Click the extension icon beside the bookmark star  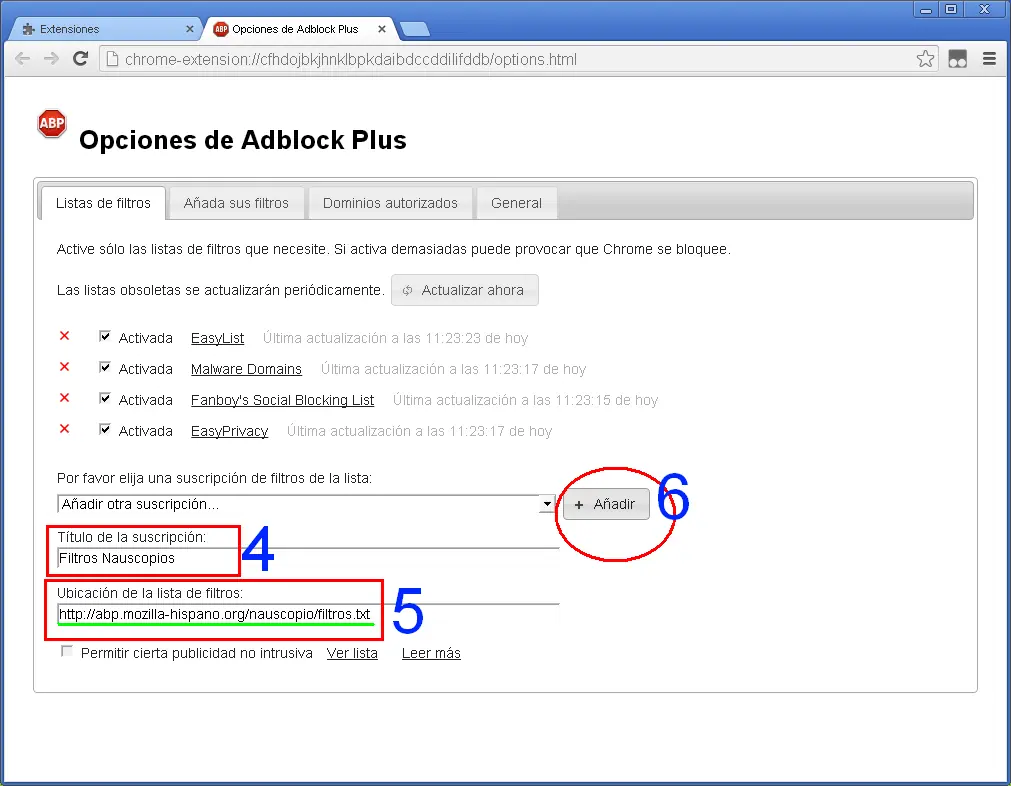(x=957, y=59)
